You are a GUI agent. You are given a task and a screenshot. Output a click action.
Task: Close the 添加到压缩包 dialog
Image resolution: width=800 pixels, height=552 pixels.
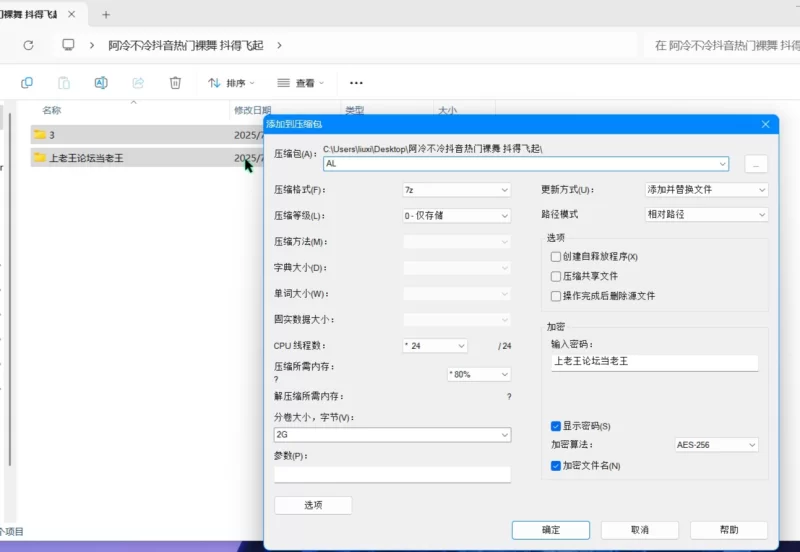pyautogui.click(x=765, y=124)
